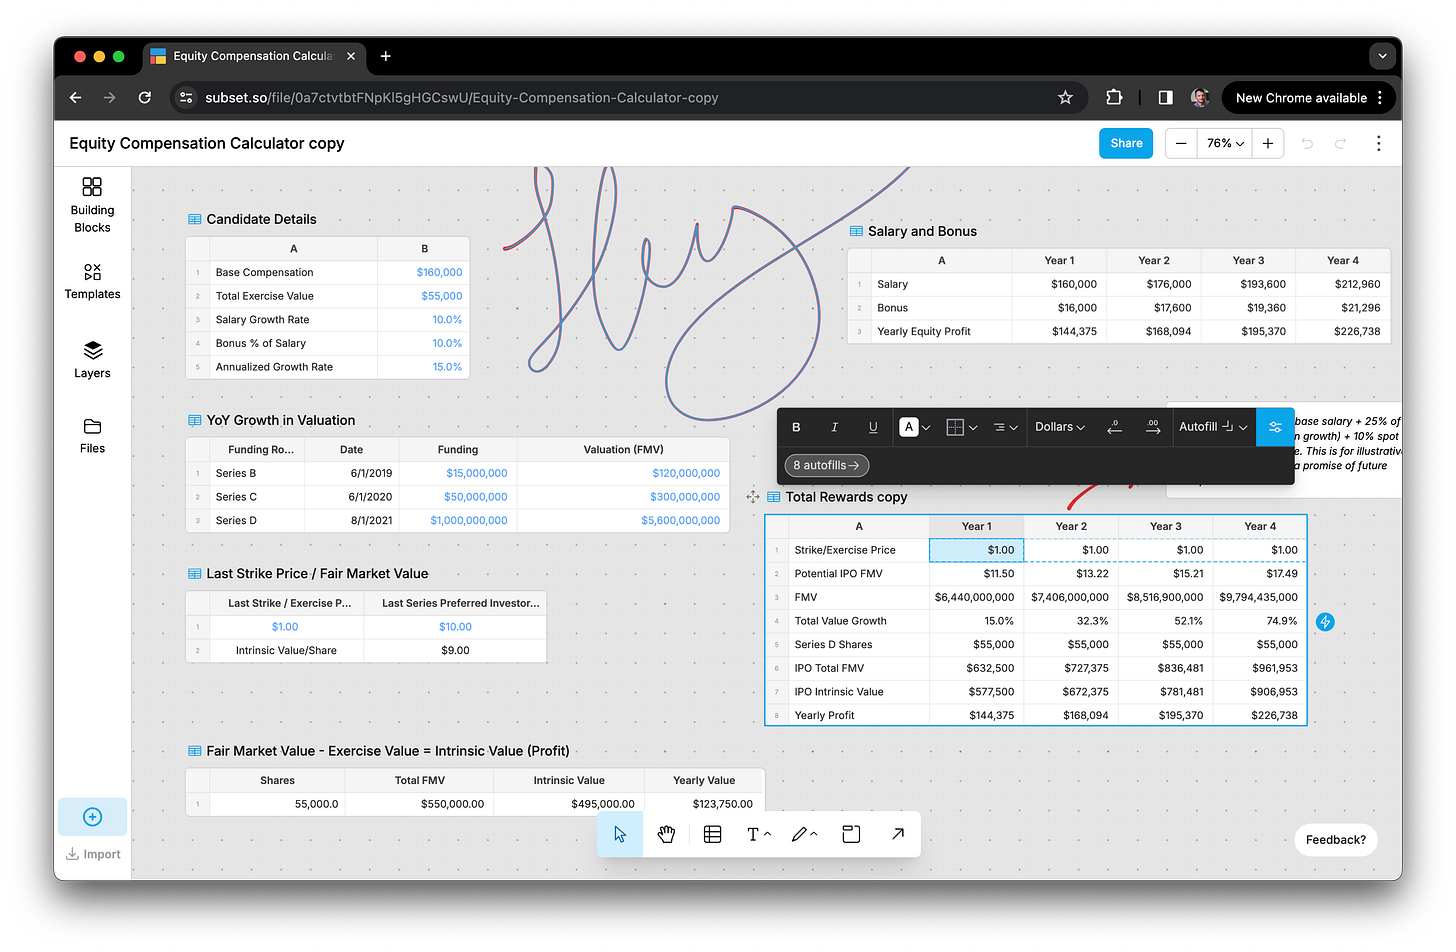Toggle bold formatting
This screenshot has height=952, width=1456.
tap(796, 427)
